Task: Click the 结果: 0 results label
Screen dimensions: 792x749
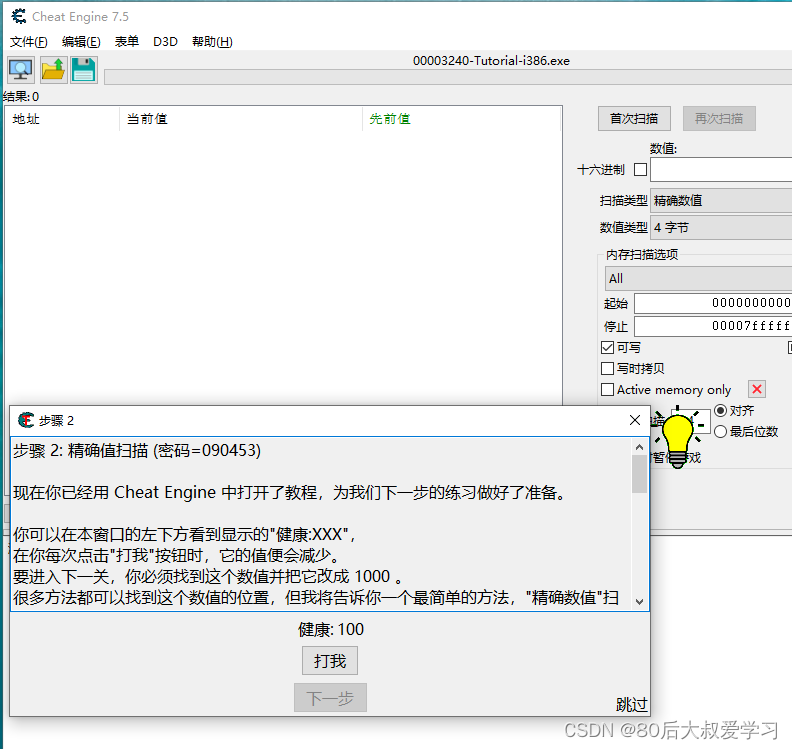Action: click(21, 96)
